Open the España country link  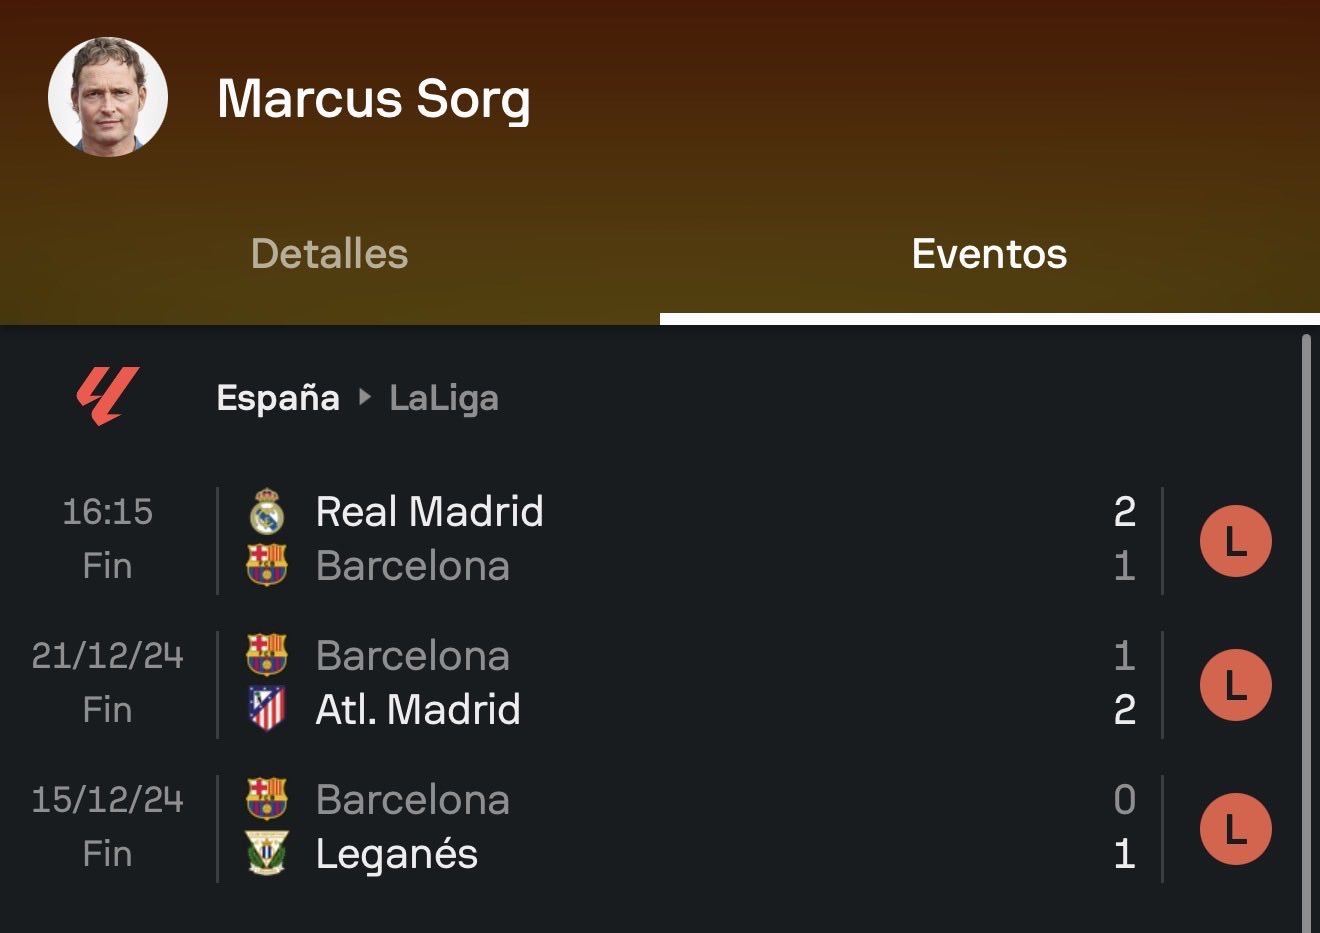[x=278, y=398]
